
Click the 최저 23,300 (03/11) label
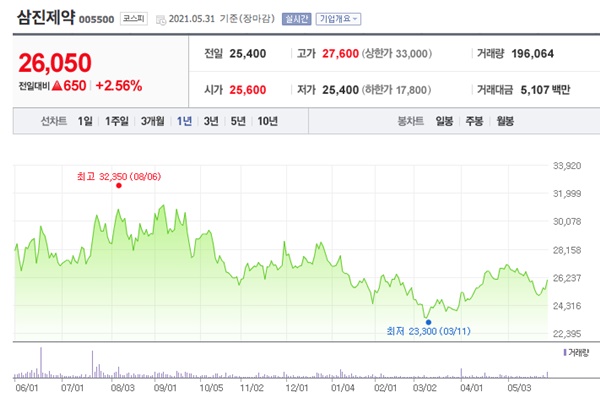pos(429,331)
